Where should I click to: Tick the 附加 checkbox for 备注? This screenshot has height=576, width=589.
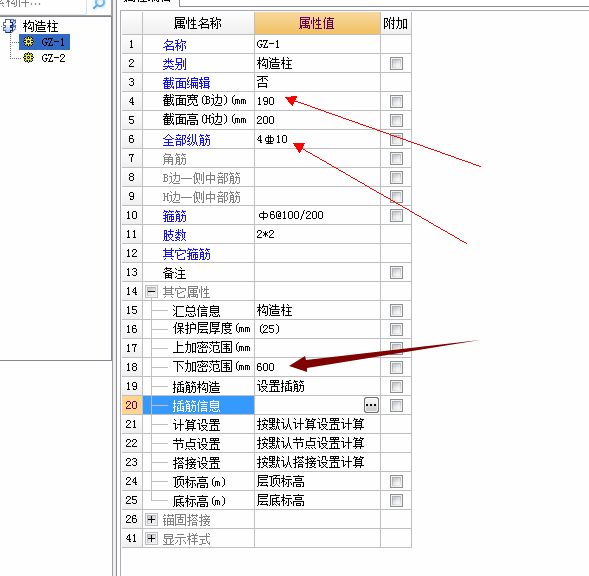coord(396,272)
